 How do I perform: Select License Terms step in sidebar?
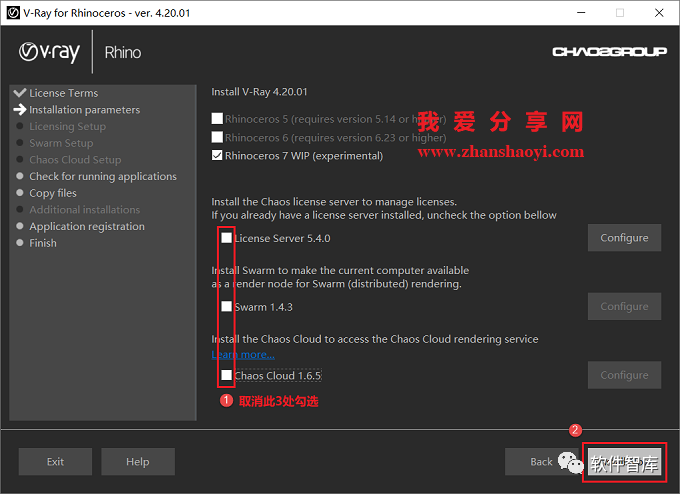[x=64, y=93]
